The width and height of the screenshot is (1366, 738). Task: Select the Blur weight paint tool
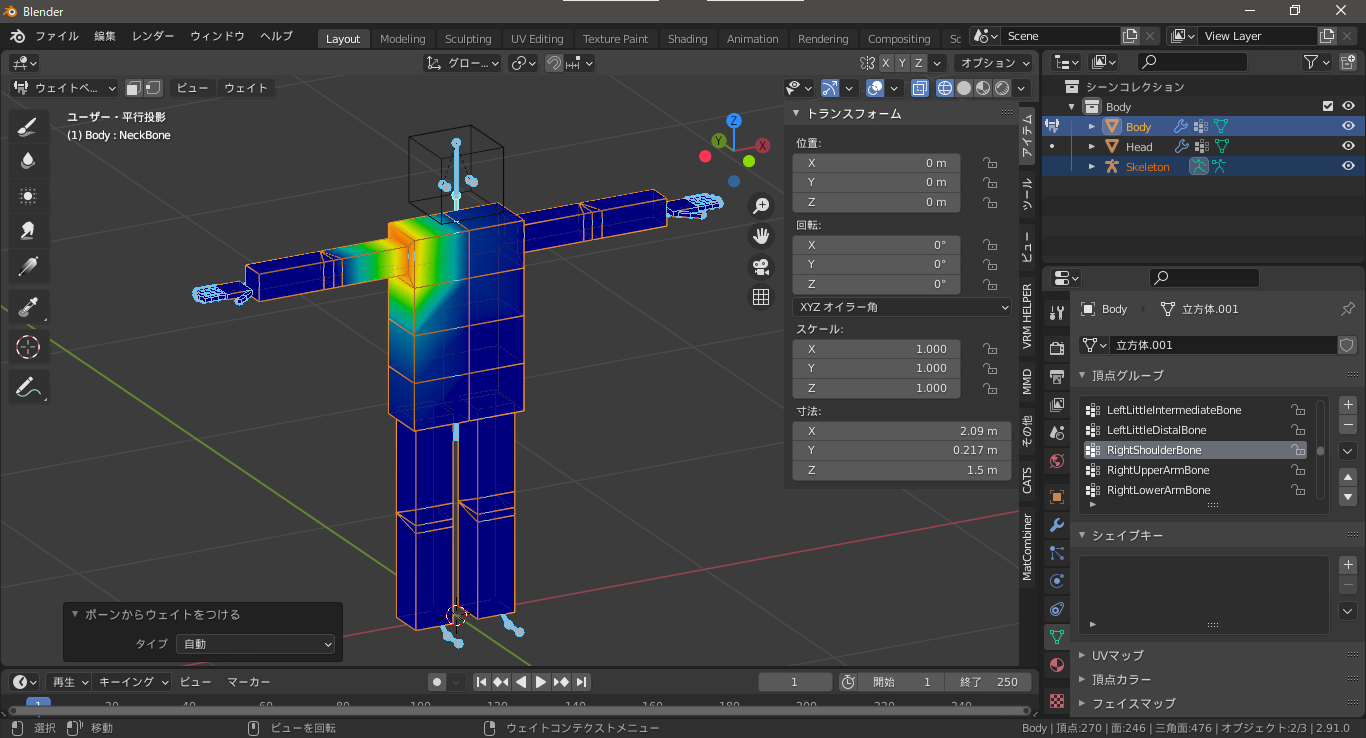pos(28,160)
